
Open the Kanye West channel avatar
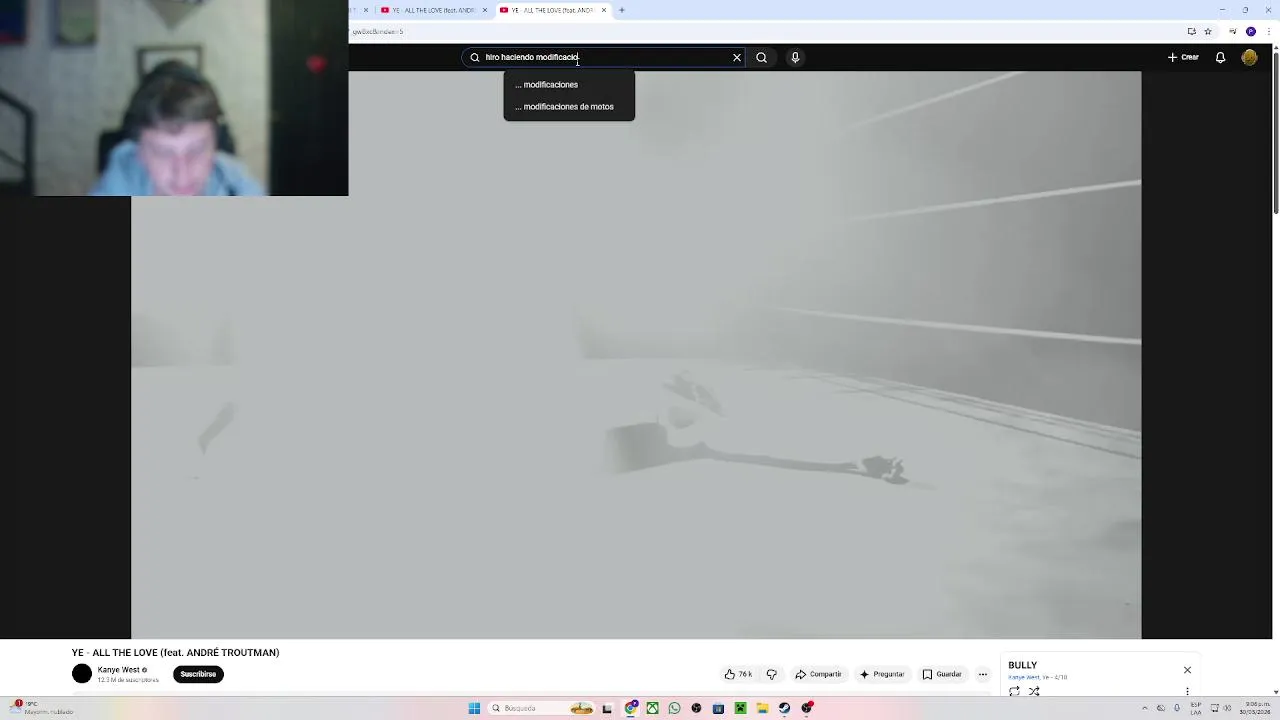(82, 674)
